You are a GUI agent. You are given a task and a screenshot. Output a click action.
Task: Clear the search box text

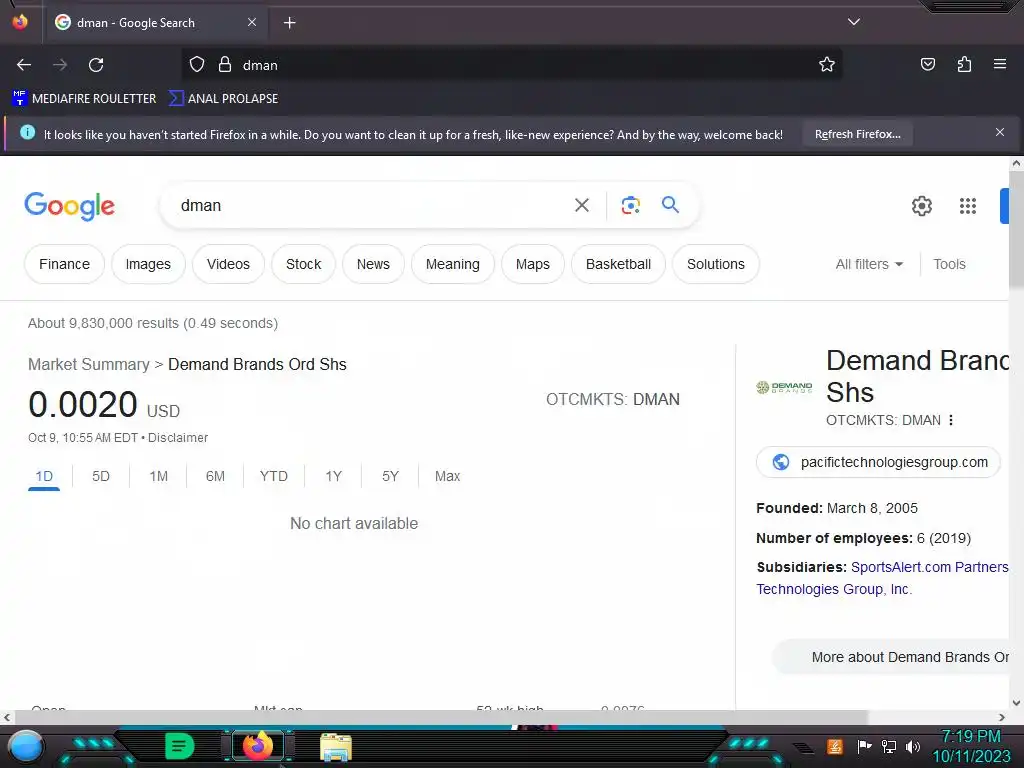point(582,206)
